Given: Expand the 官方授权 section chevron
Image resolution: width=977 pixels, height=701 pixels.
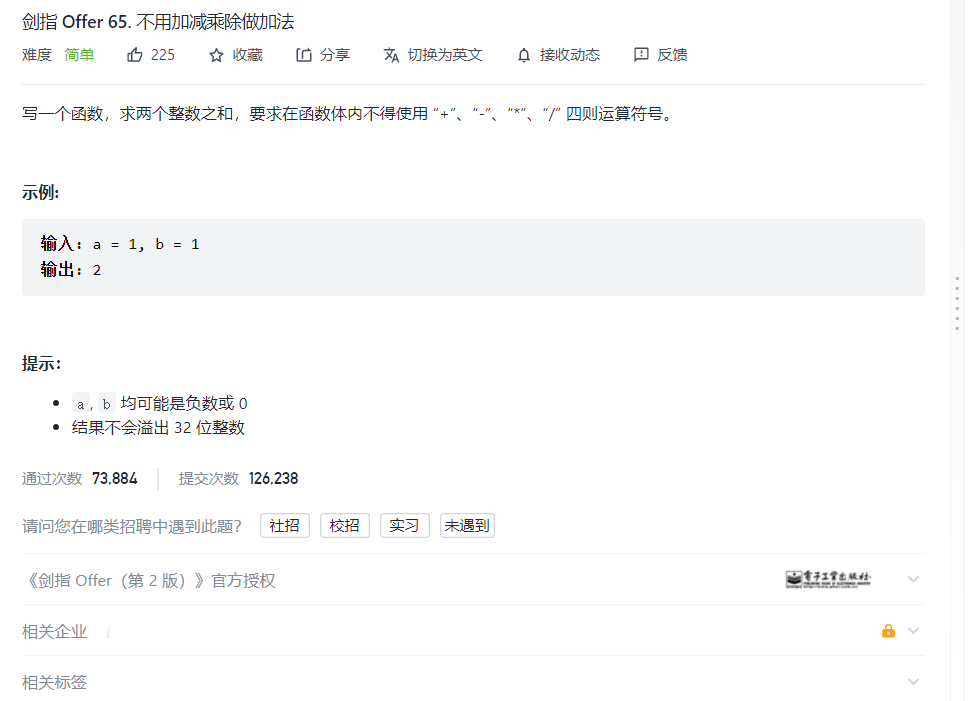Looking at the screenshot, I should point(913,579).
